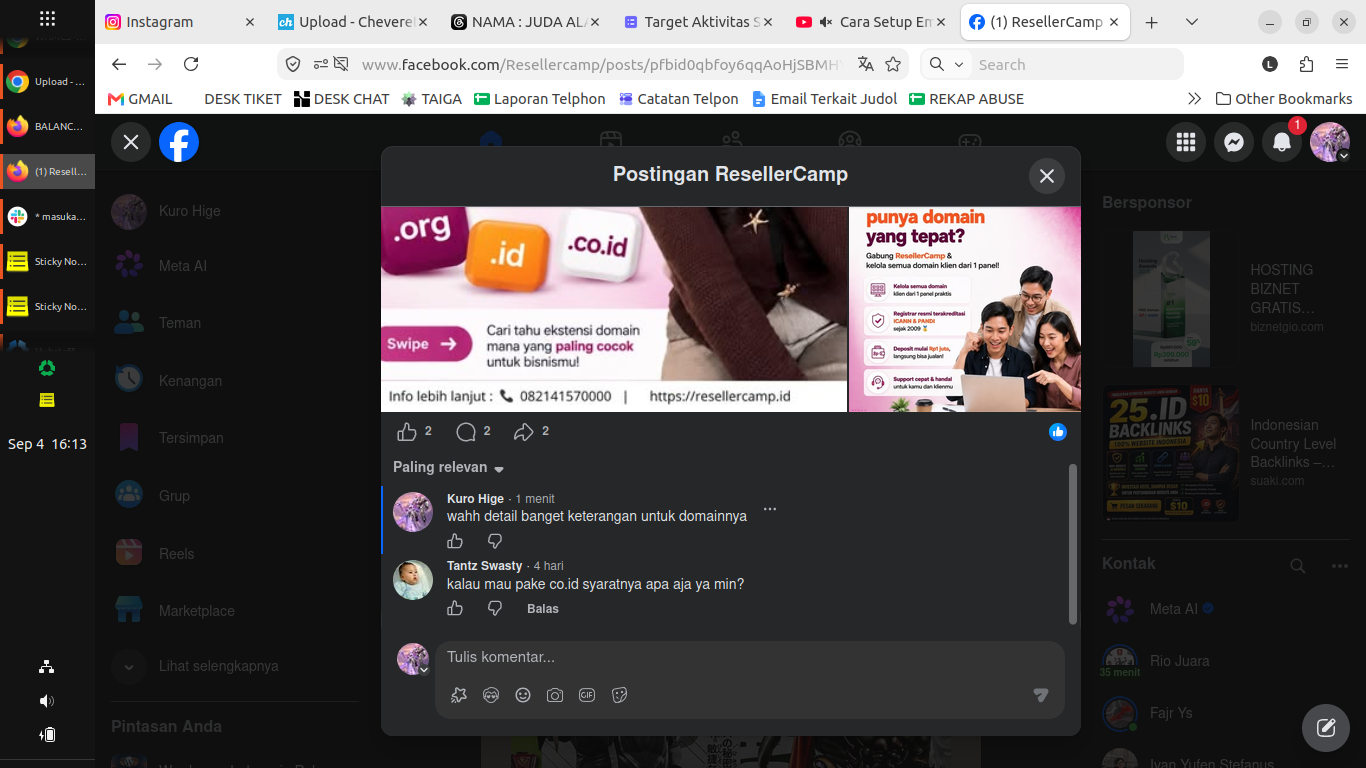Screen dimensions: 1366x768
Task: Switch to the Cara Setup YouTube tab
Action: tap(873, 22)
